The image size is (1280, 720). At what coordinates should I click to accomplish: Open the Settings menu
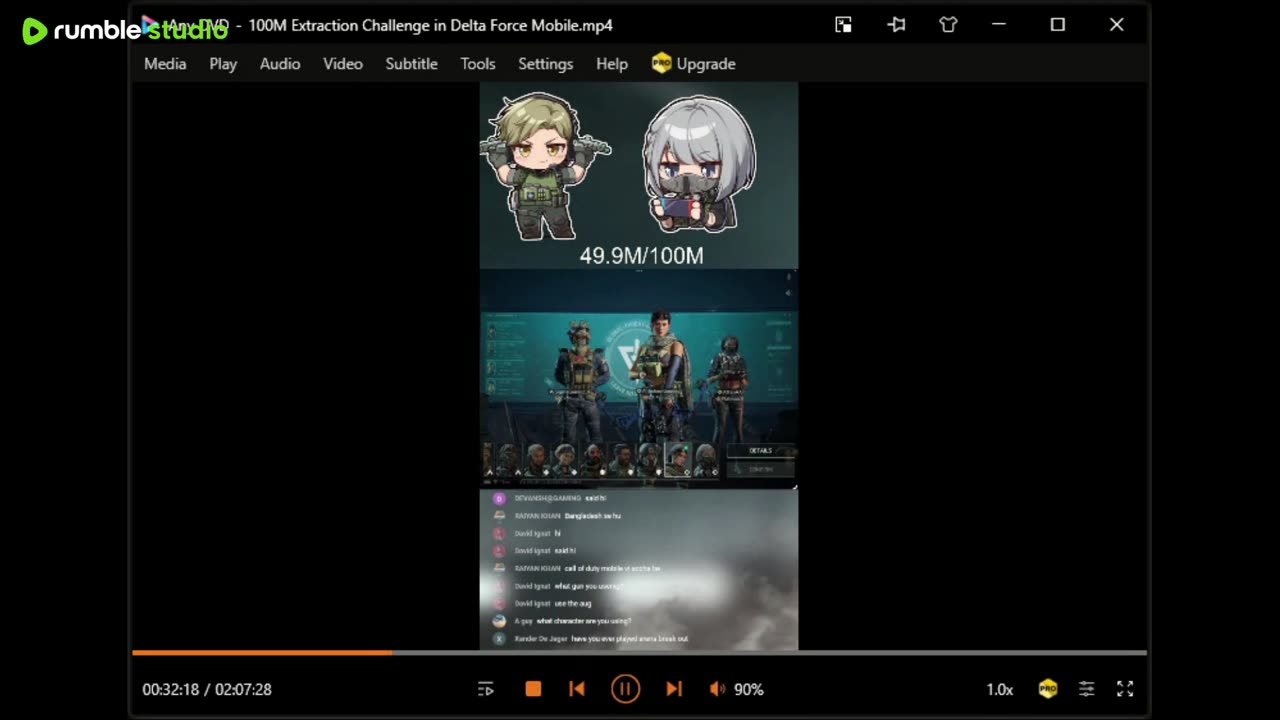point(546,64)
